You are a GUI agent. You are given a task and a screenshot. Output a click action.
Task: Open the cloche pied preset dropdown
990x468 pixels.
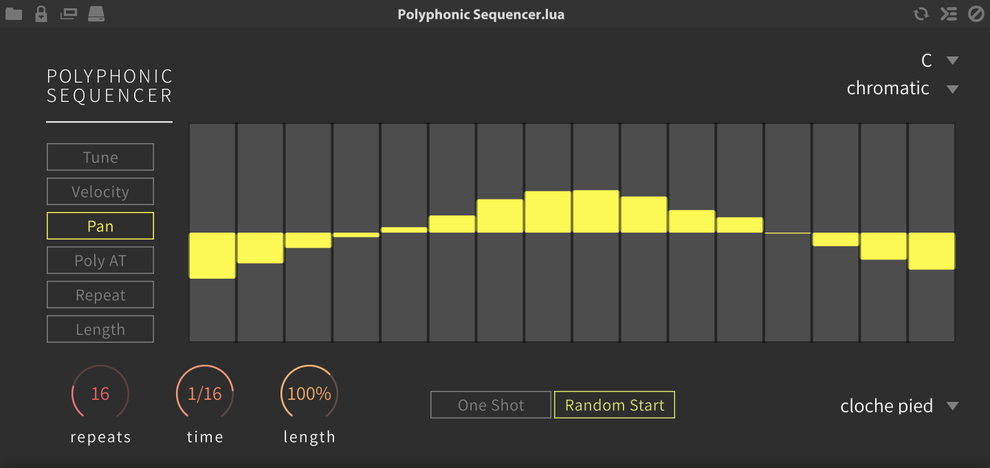[x=899, y=406]
